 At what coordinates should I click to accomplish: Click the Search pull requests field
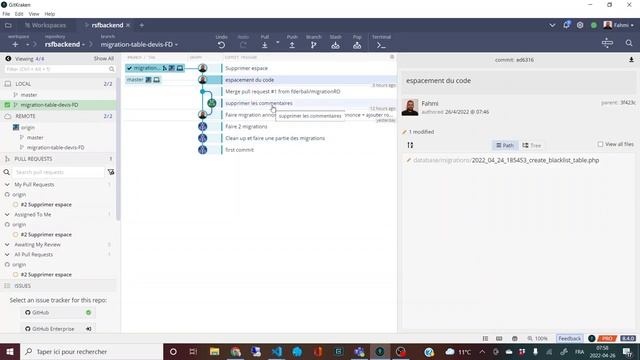tap(59, 172)
